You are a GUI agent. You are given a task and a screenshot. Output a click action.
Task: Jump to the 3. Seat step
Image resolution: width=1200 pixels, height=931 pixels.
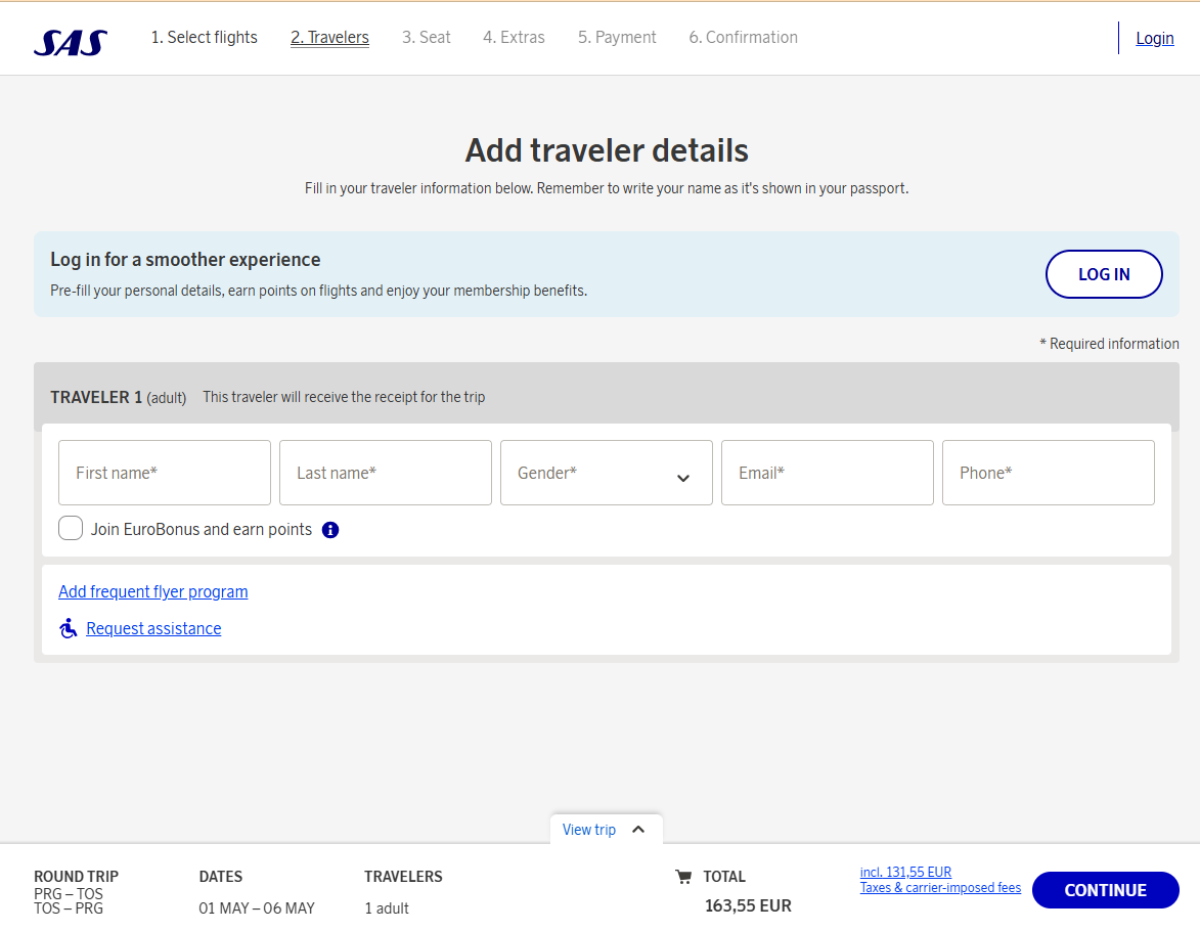[x=426, y=38]
